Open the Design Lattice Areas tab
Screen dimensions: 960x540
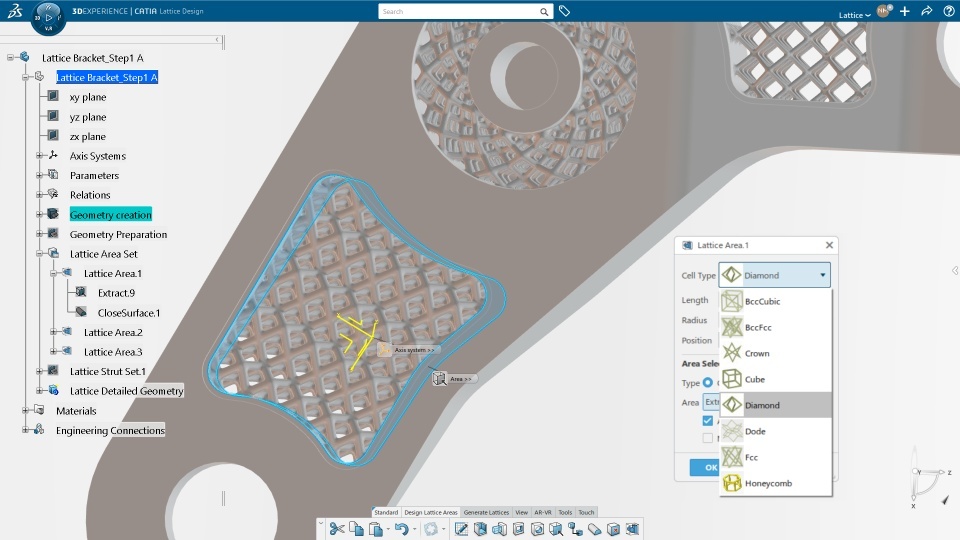pyautogui.click(x=430, y=512)
